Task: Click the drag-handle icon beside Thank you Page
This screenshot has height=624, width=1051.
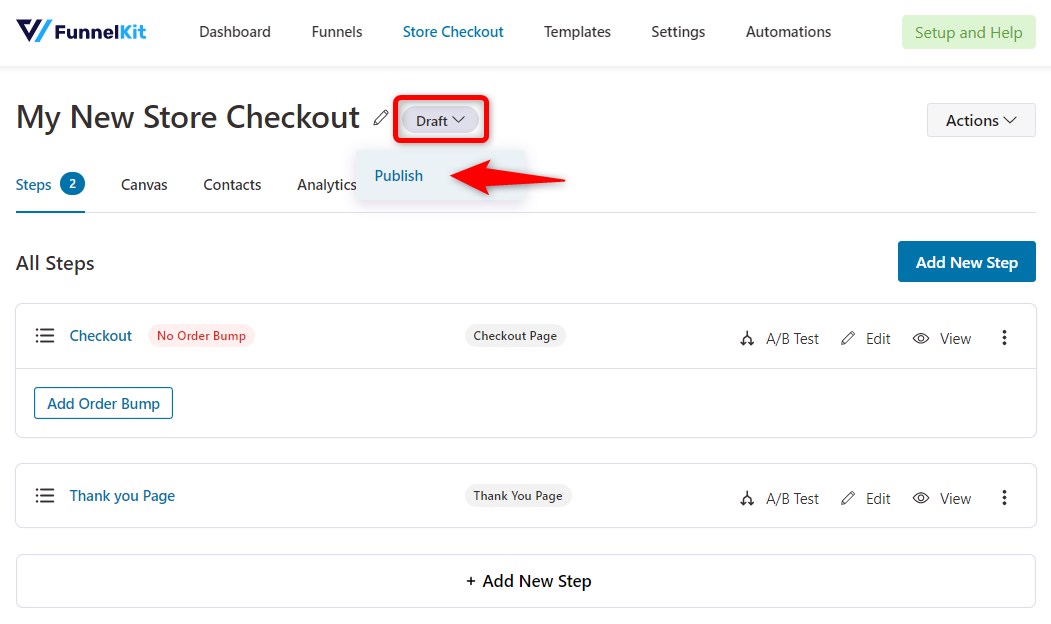Action: click(x=44, y=495)
